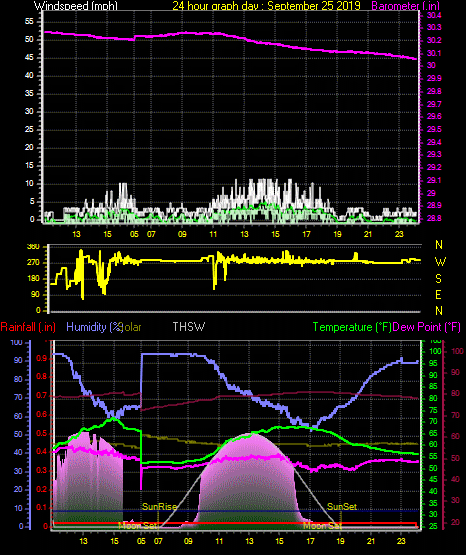Click hour 11 tick below windspeed graph
Image resolution: width=466 pixels, height=555 pixels.
coord(213,234)
